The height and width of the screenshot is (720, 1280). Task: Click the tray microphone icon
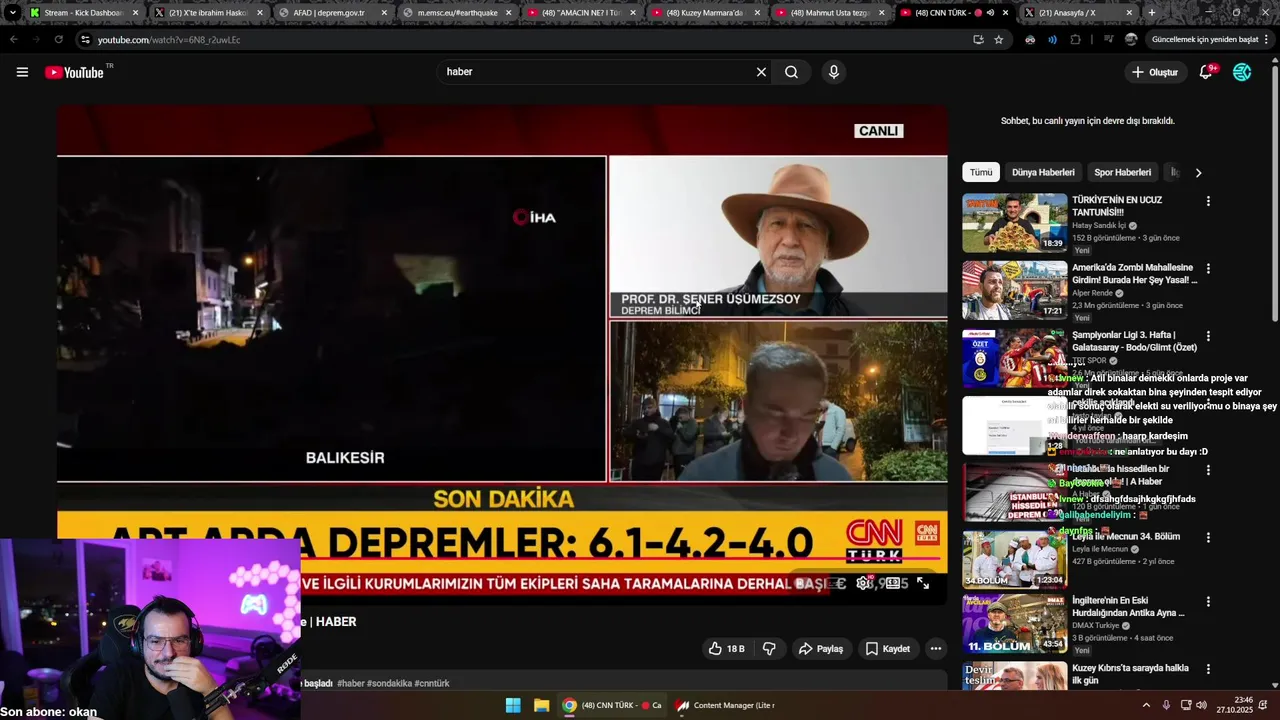pos(1166,705)
